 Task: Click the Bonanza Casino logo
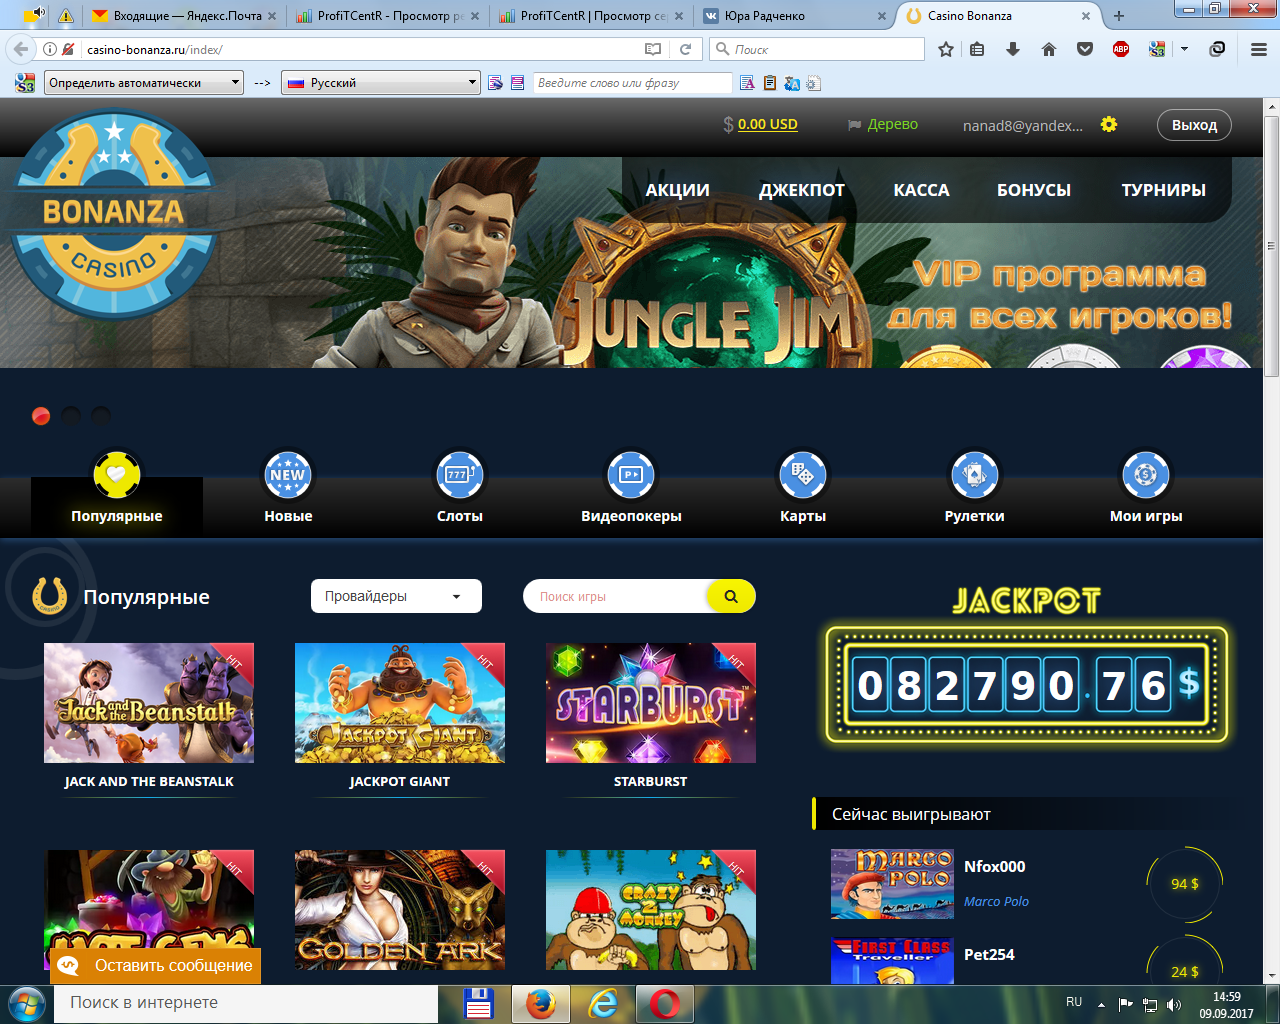pos(113,214)
